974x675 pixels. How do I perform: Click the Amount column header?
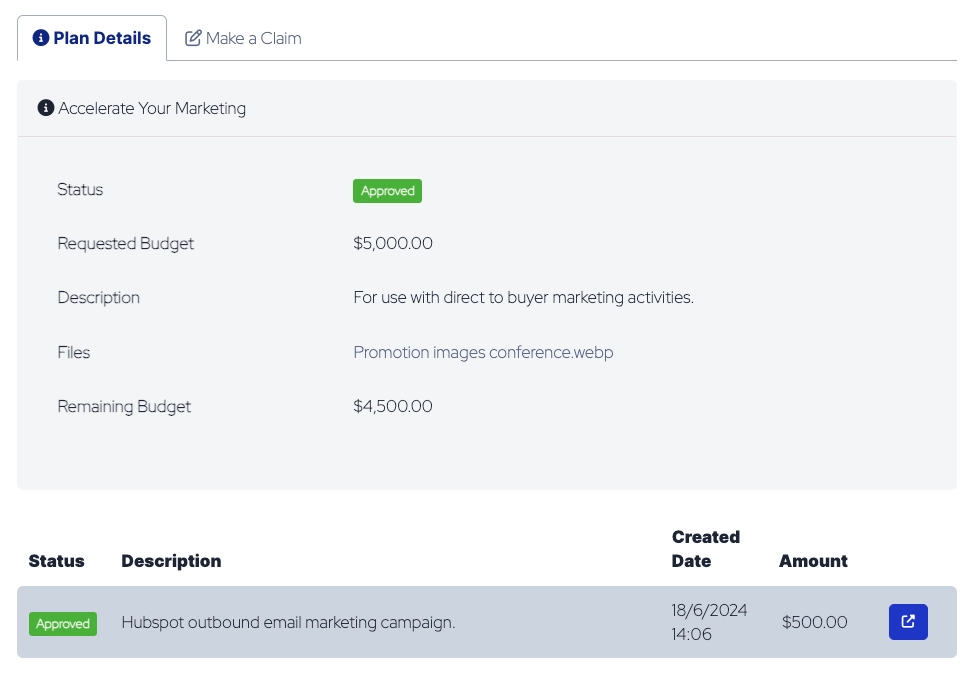[x=813, y=561]
